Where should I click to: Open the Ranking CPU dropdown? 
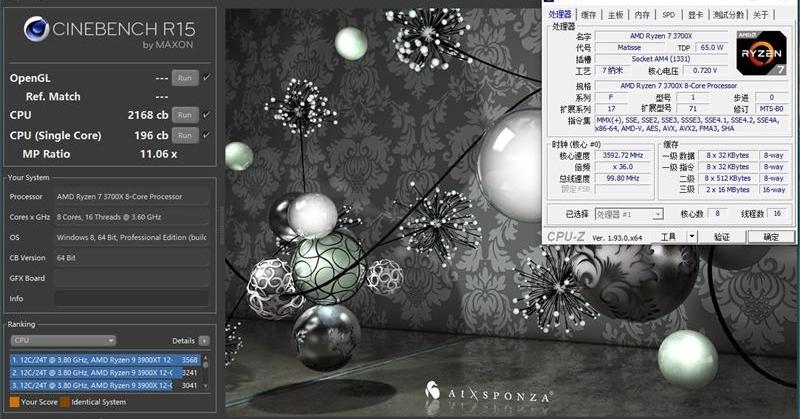[63, 340]
